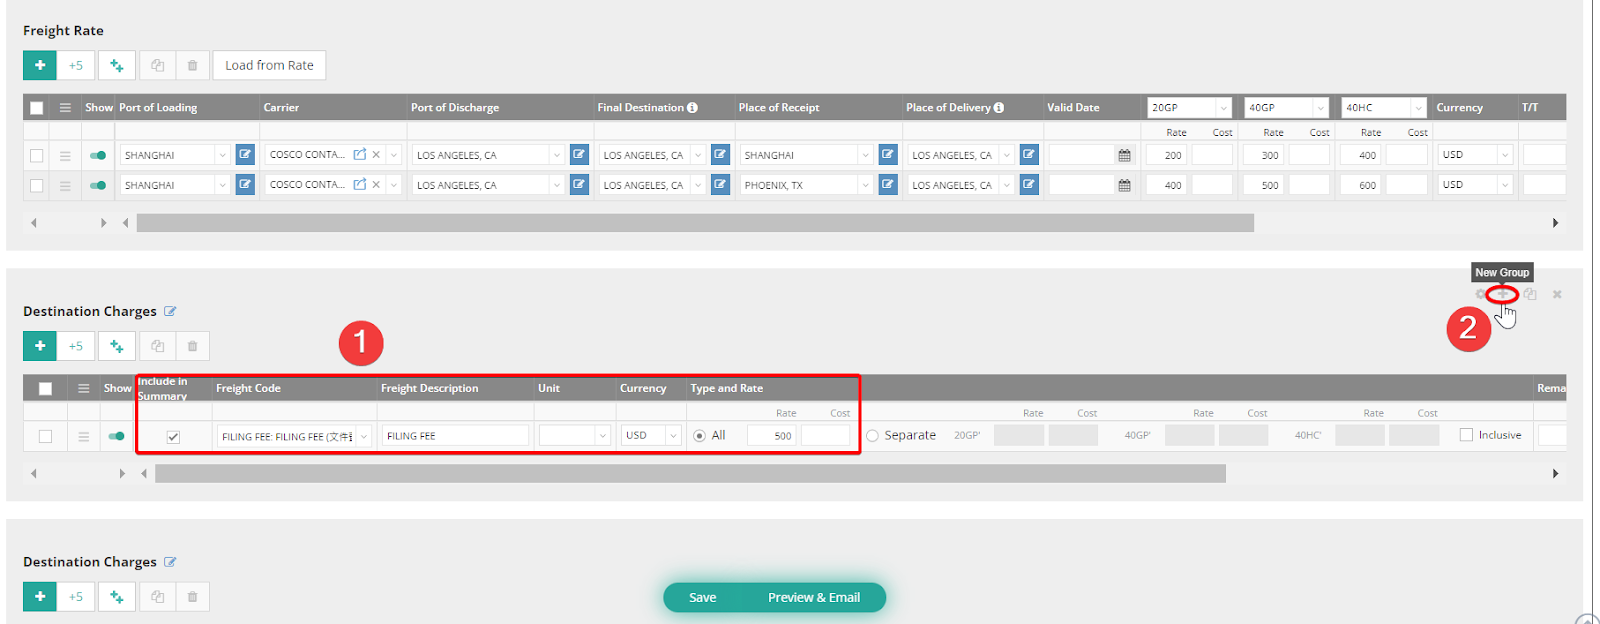The image size is (1600, 624).
Task: Click the Save button
Action: [x=702, y=597]
